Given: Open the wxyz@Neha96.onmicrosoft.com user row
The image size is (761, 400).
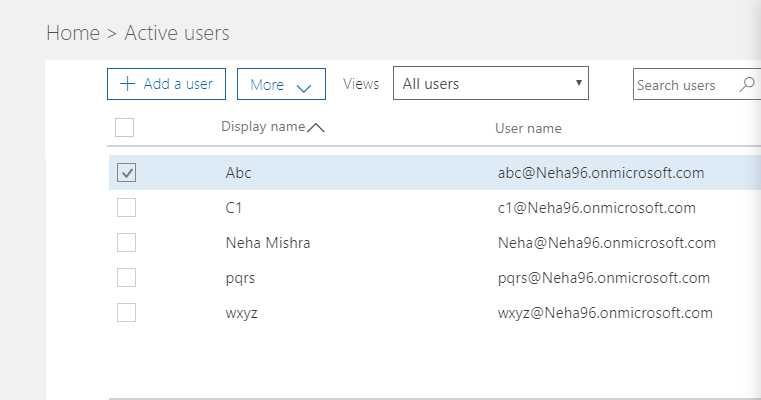Looking at the screenshot, I should 604,313.
